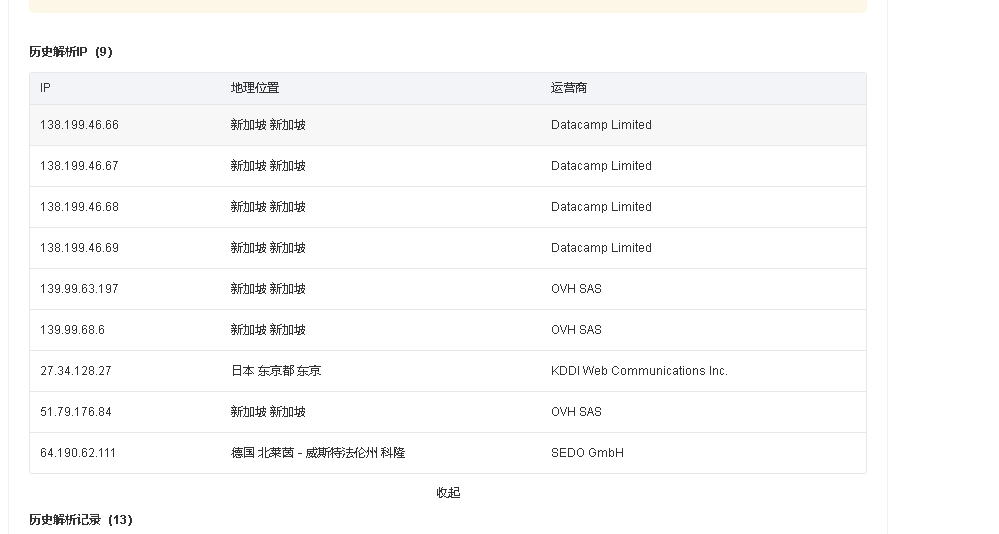This screenshot has width=999, height=534.
Task: Select IP address 138.199.46.68
Action: click(x=79, y=207)
